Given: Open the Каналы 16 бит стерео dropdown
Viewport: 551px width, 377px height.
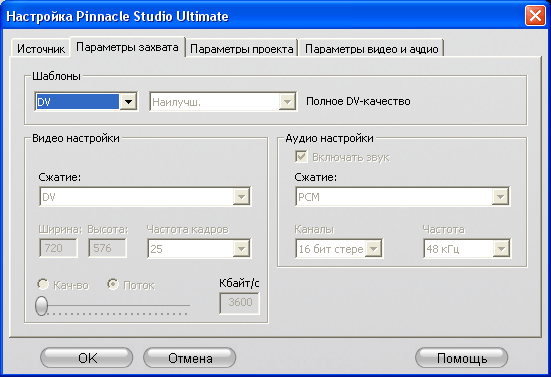Looking at the screenshot, I should (339, 249).
